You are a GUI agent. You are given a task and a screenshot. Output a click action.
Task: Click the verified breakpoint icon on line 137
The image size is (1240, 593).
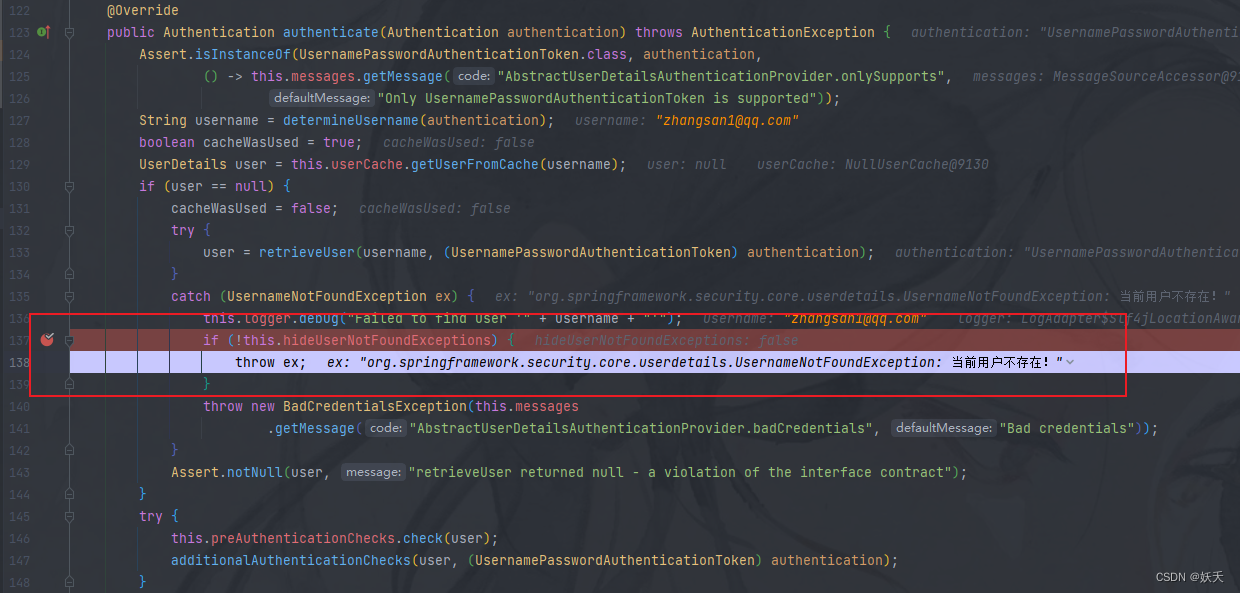point(47,340)
